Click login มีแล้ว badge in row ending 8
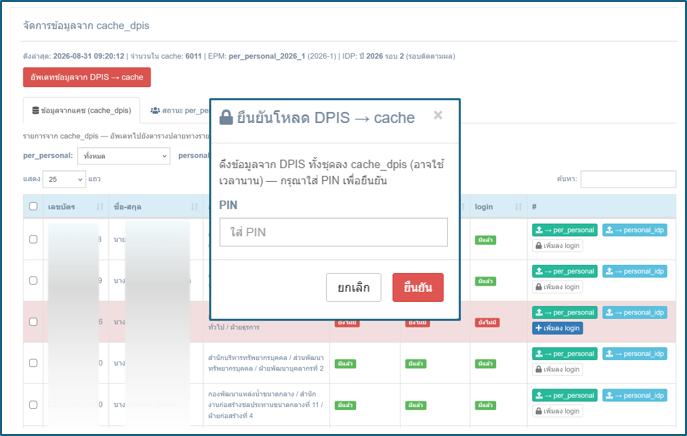Screen dimensions: 687x436 tap(485, 240)
